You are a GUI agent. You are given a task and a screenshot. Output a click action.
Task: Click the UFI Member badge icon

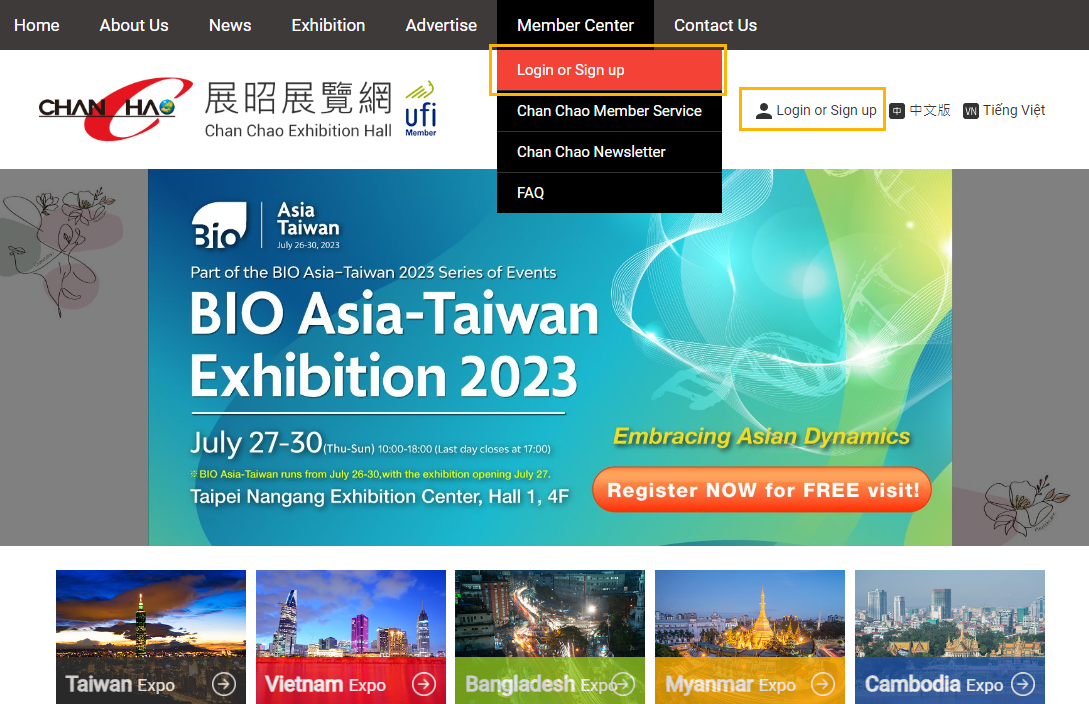[x=421, y=109]
